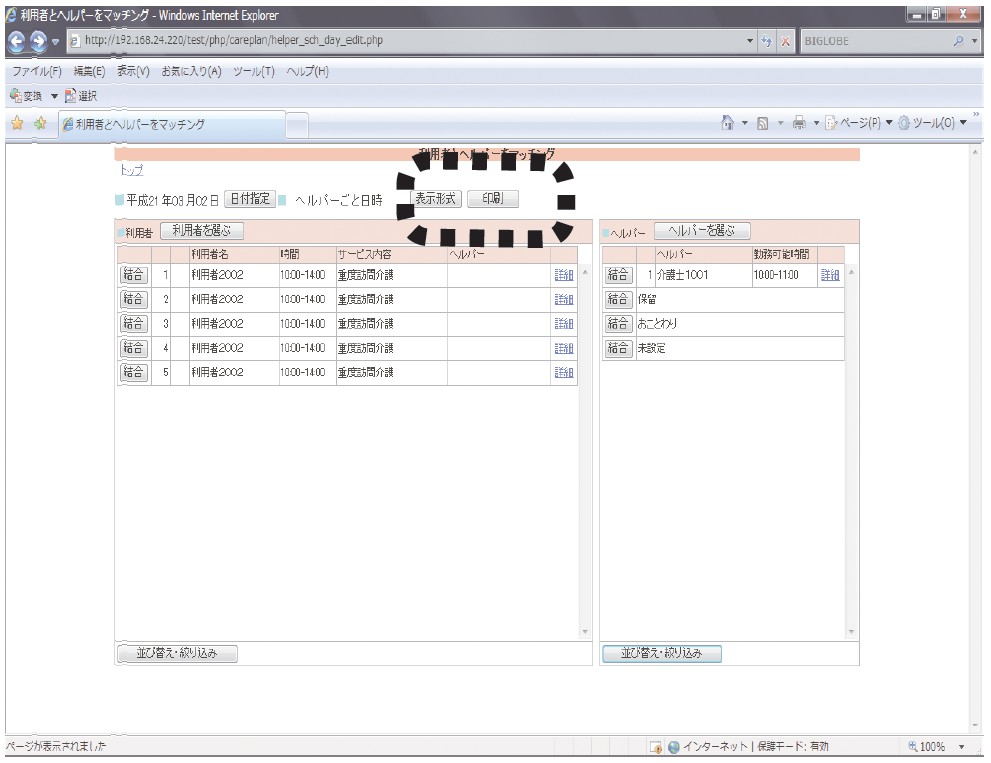
Task: Open 詳細 link for user row 1
Action: point(564,275)
